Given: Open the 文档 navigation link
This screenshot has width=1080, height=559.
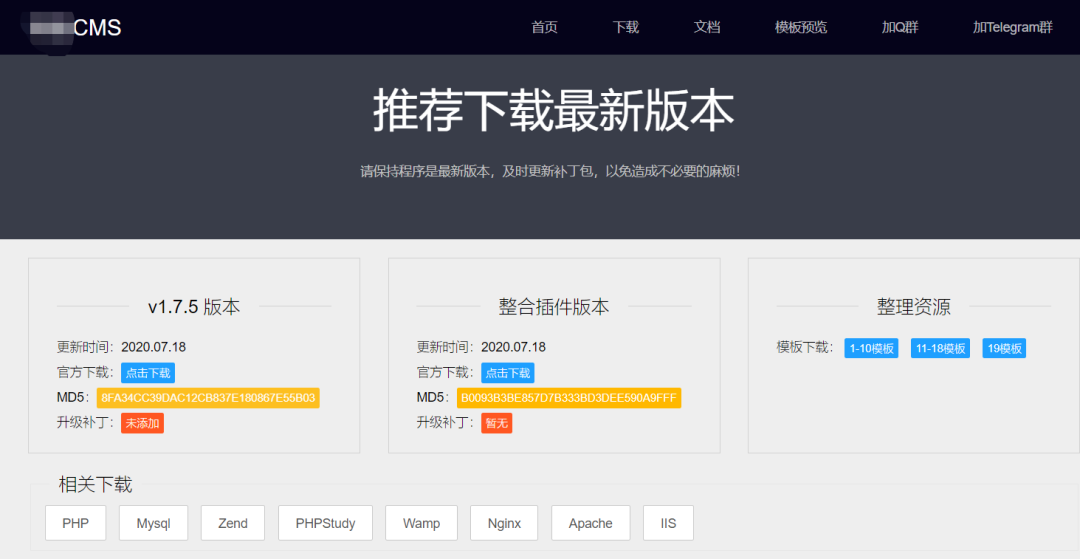Looking at the screenshot, I should pos(707,27).
